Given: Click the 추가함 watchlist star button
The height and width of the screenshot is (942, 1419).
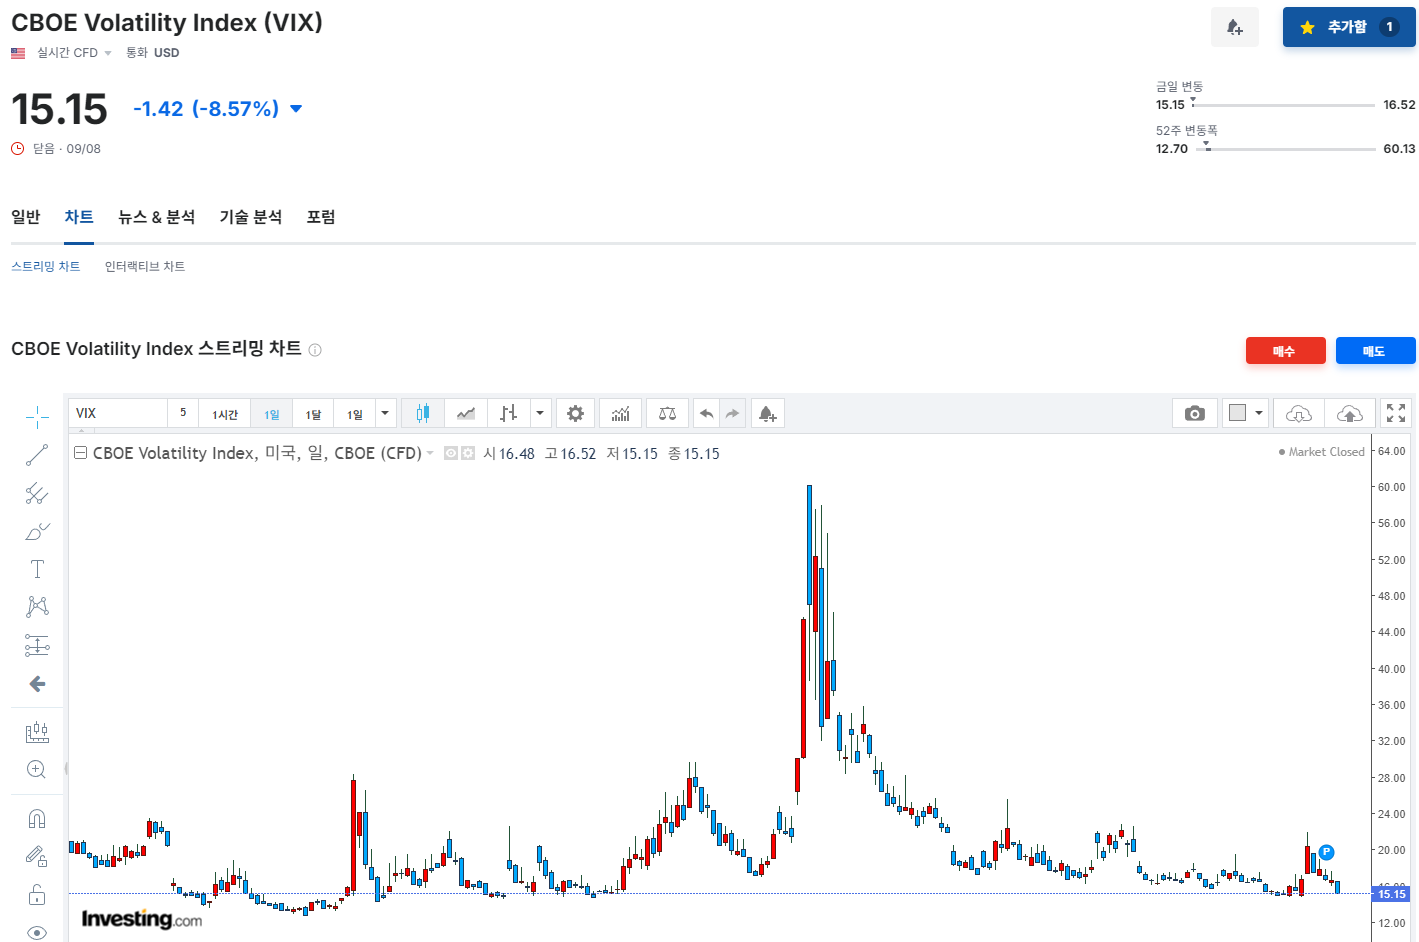Looking at the screenshot, I should click(1349, 27).
